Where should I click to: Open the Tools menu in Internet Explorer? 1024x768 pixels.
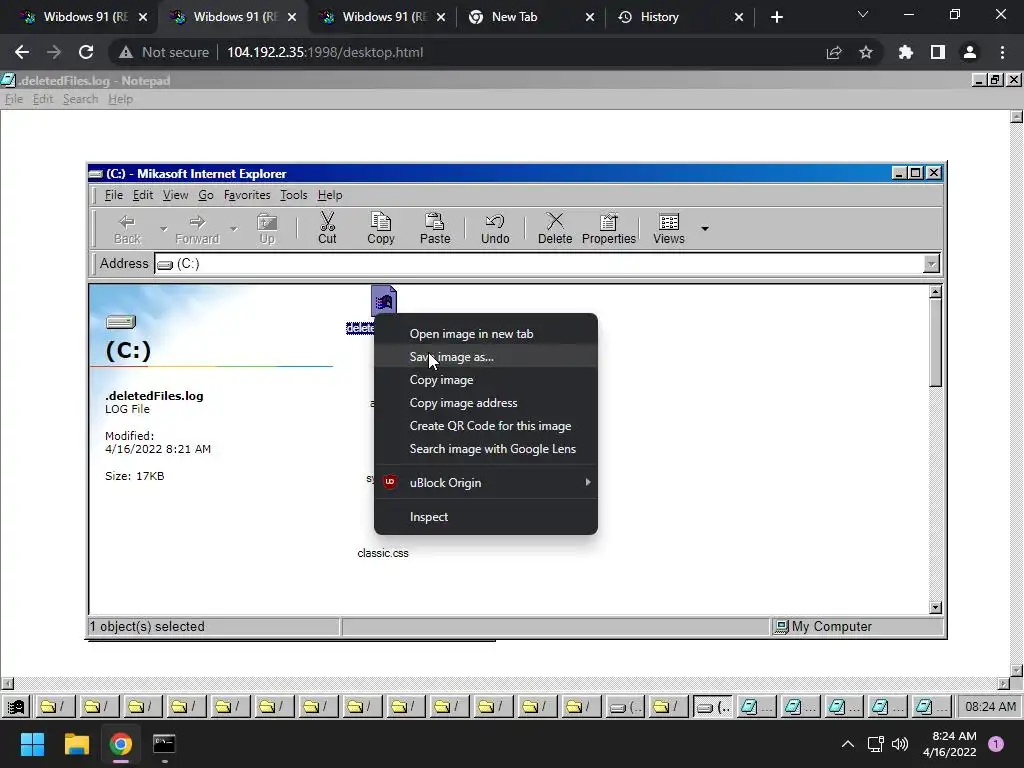pyautogui.click(x=293, y=195)
